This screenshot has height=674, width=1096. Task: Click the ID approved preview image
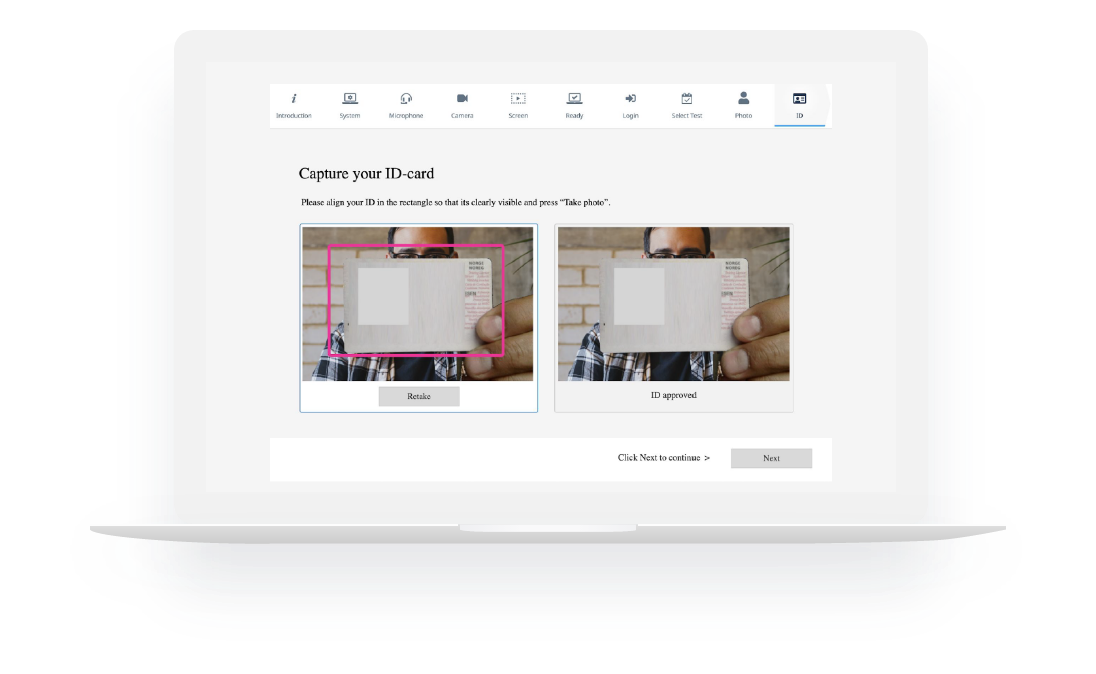point(674,304)
